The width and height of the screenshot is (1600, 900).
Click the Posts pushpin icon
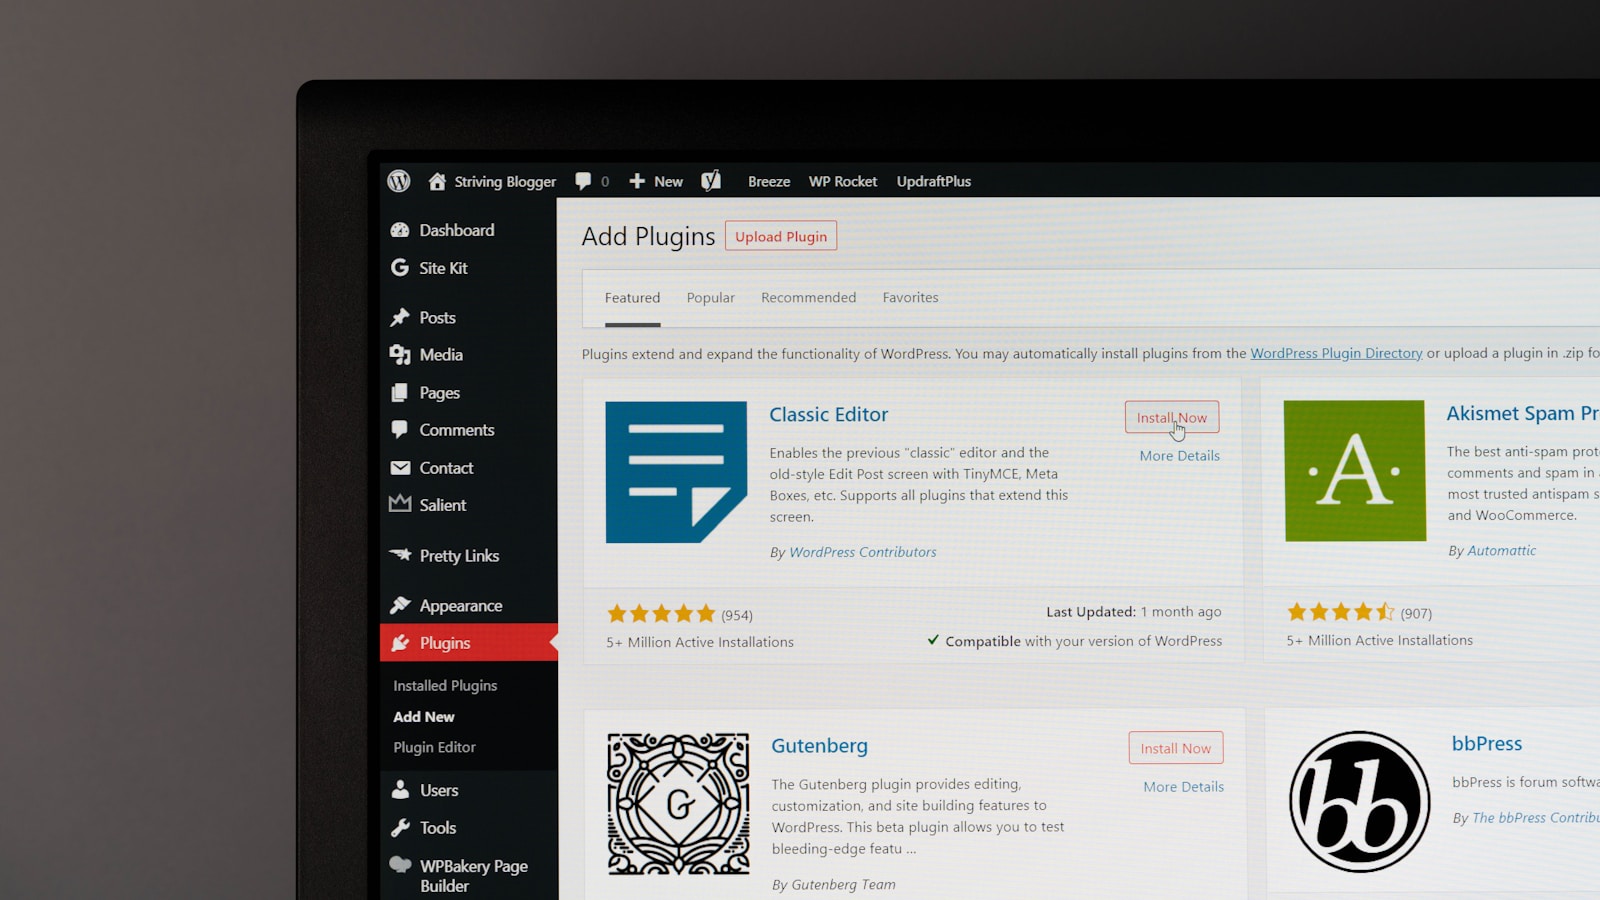400,317
